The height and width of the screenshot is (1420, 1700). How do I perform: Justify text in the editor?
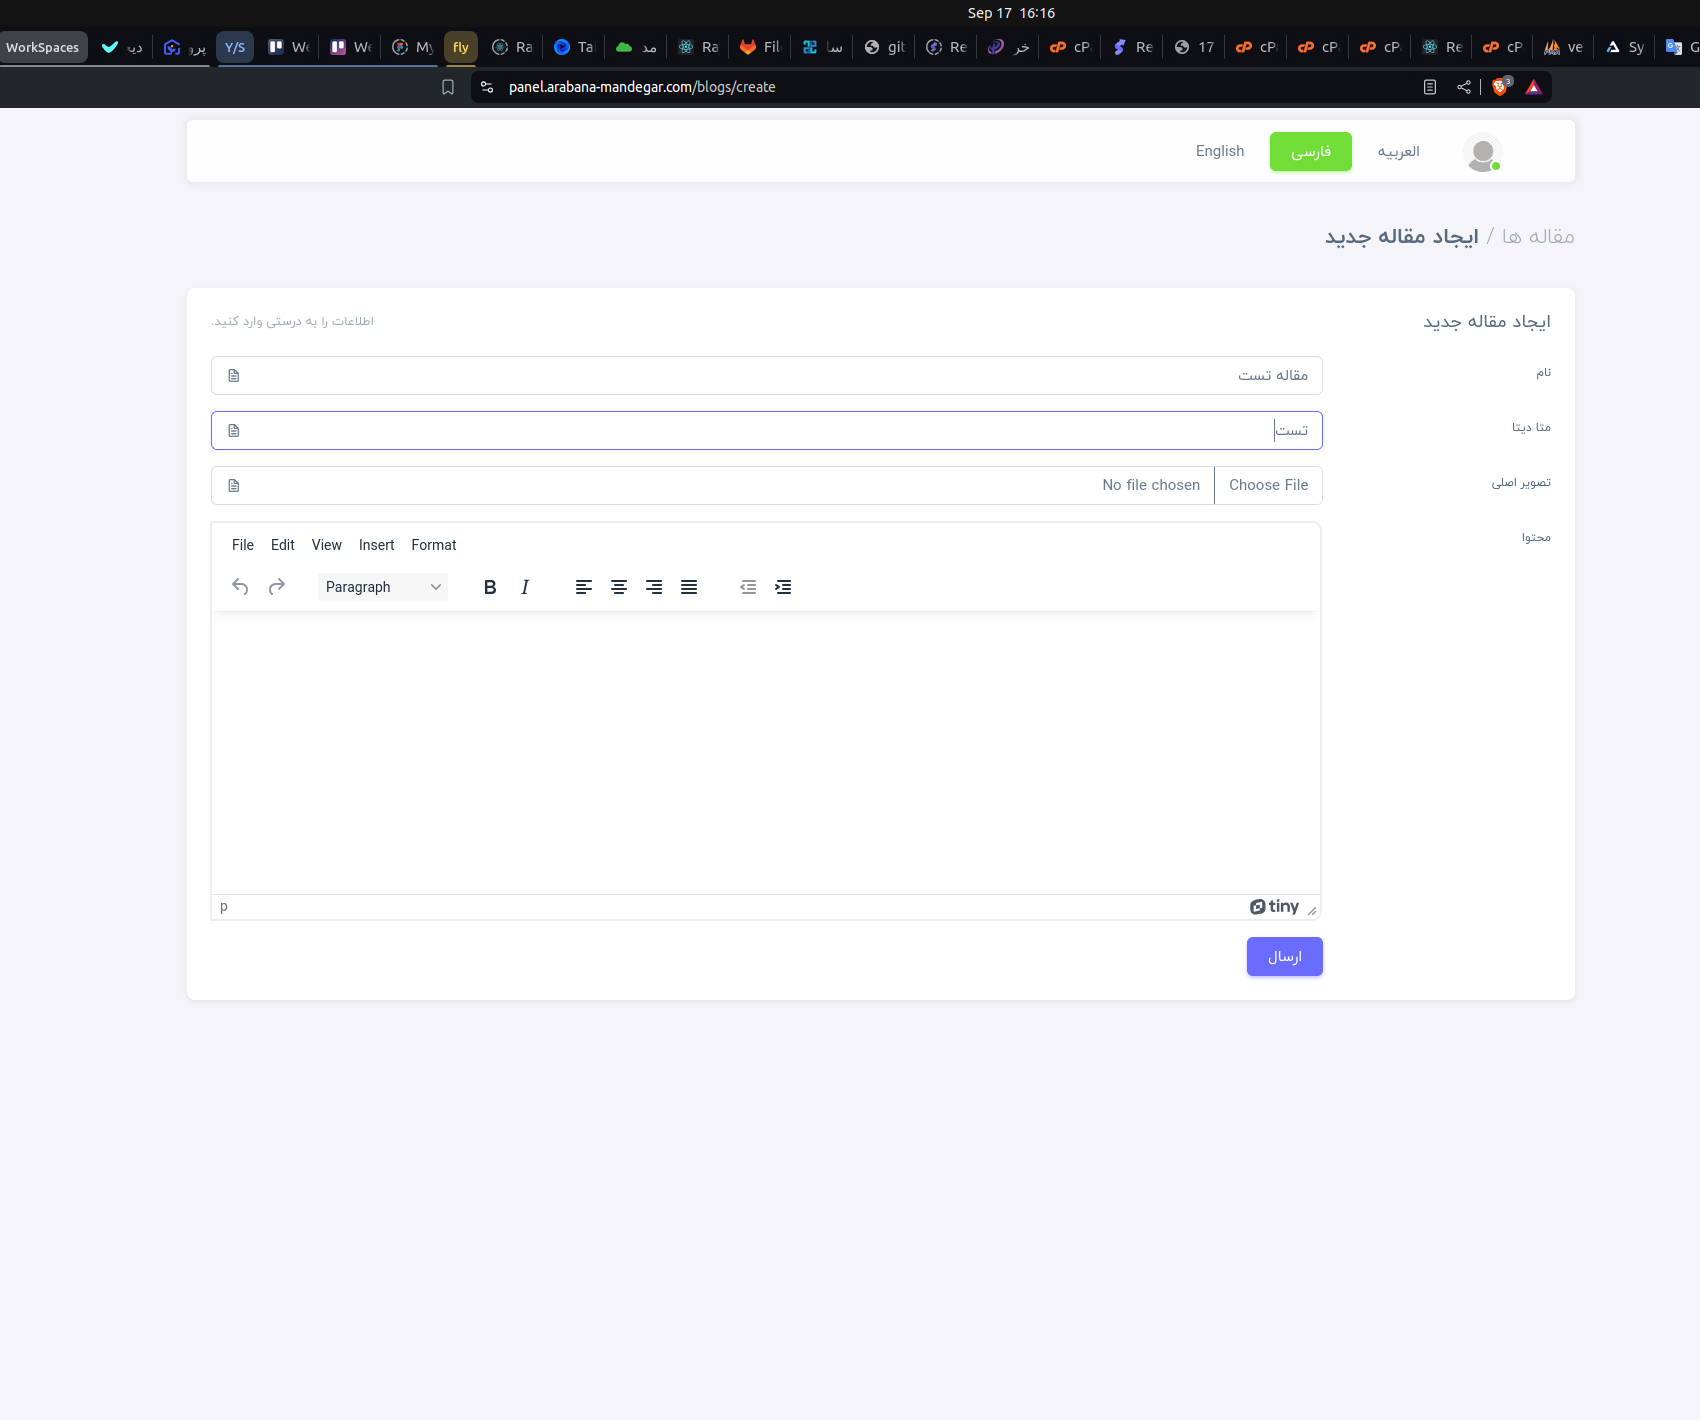pyautogui.click(x=689, y=587)
